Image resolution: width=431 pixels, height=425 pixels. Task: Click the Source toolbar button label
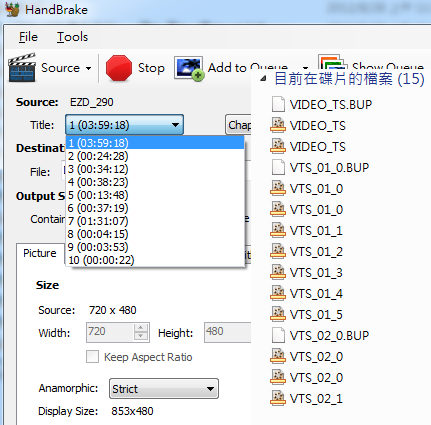tap(60, 68)
